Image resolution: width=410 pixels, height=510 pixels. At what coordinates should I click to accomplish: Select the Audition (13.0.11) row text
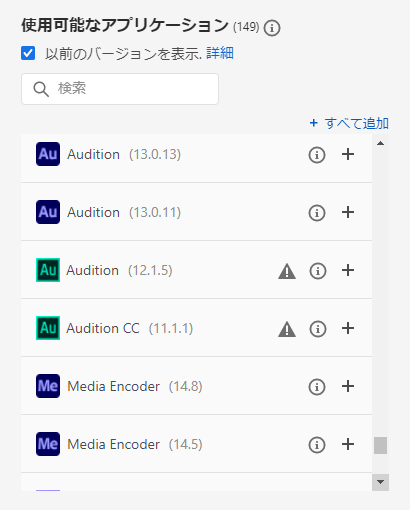point(124,212)
